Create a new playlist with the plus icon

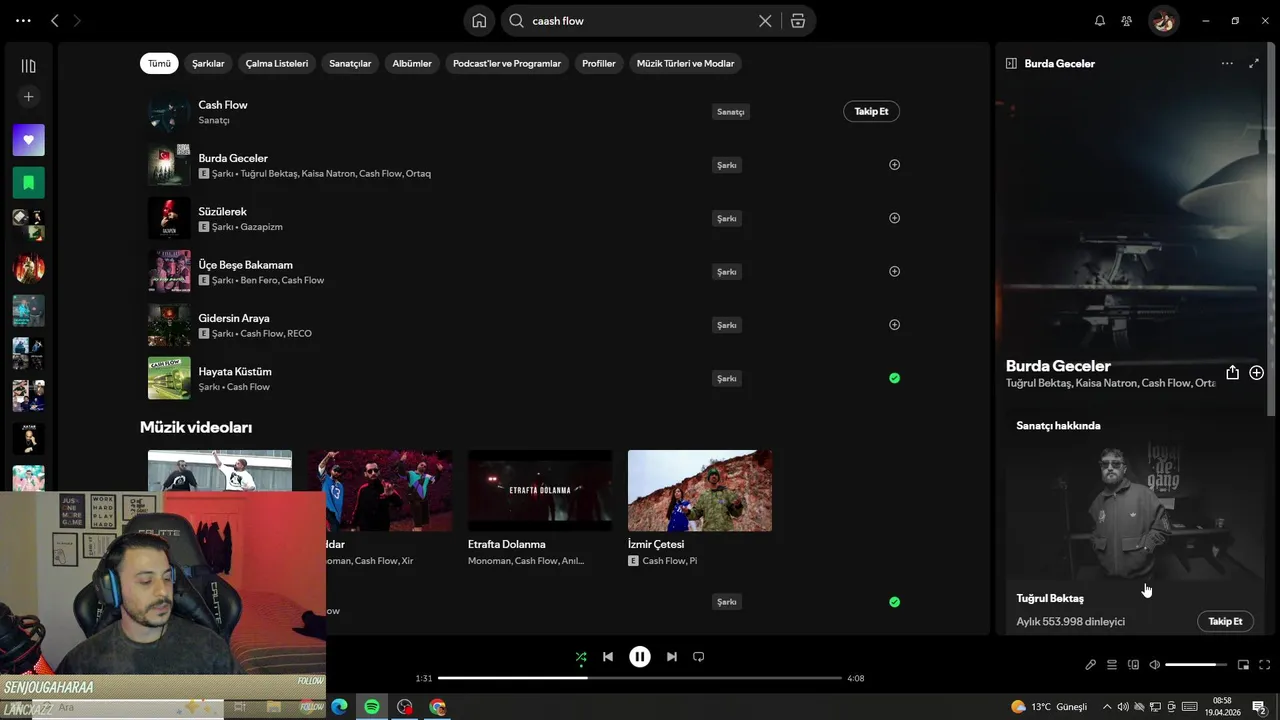tap(28, 97)
